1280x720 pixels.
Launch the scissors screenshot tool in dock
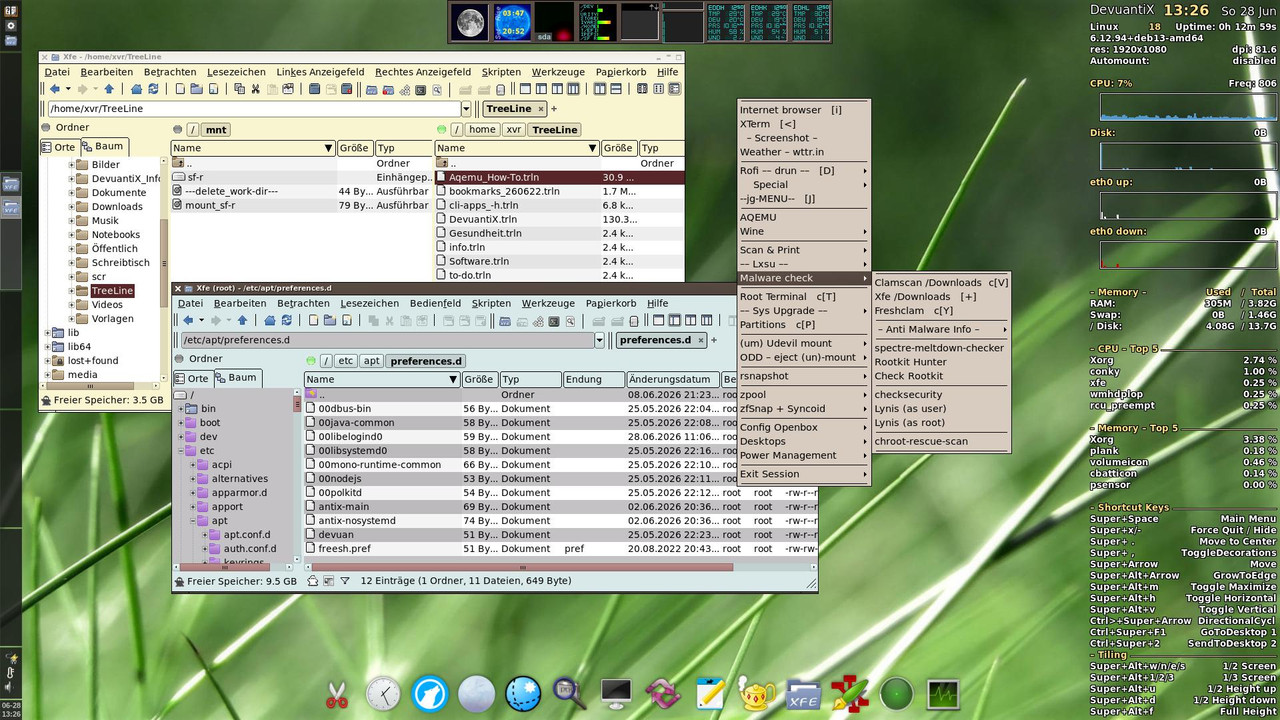(337, 693)
